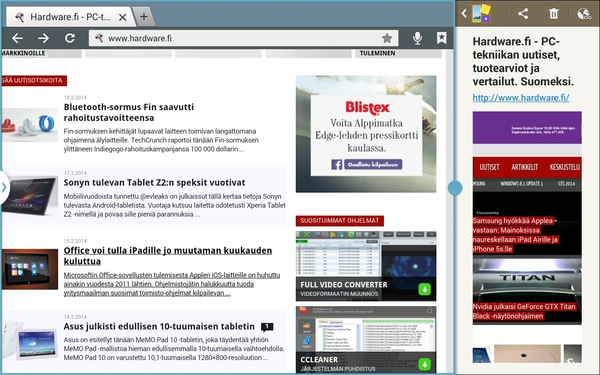The width and height of the screenshot is (600, 375).
Task: Open comment bubble icon on Asus article
Action: (x=267, y=327)
